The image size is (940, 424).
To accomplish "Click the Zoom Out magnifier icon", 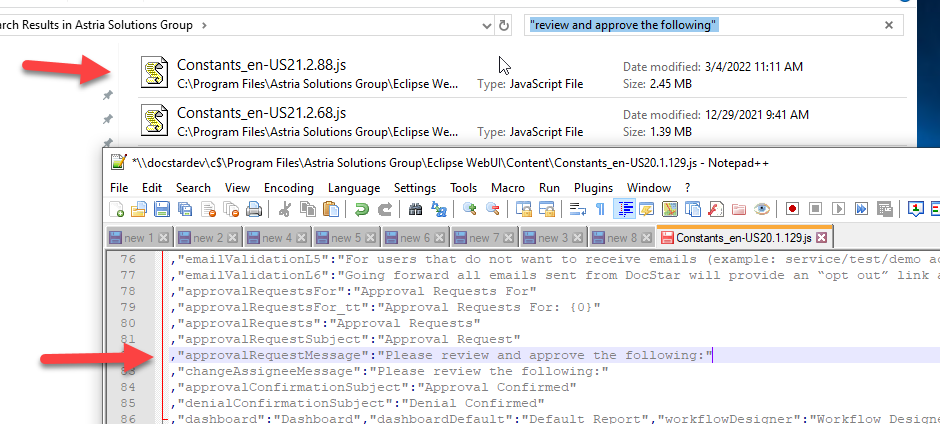I will pyautogui.click(x=493, y=209).
